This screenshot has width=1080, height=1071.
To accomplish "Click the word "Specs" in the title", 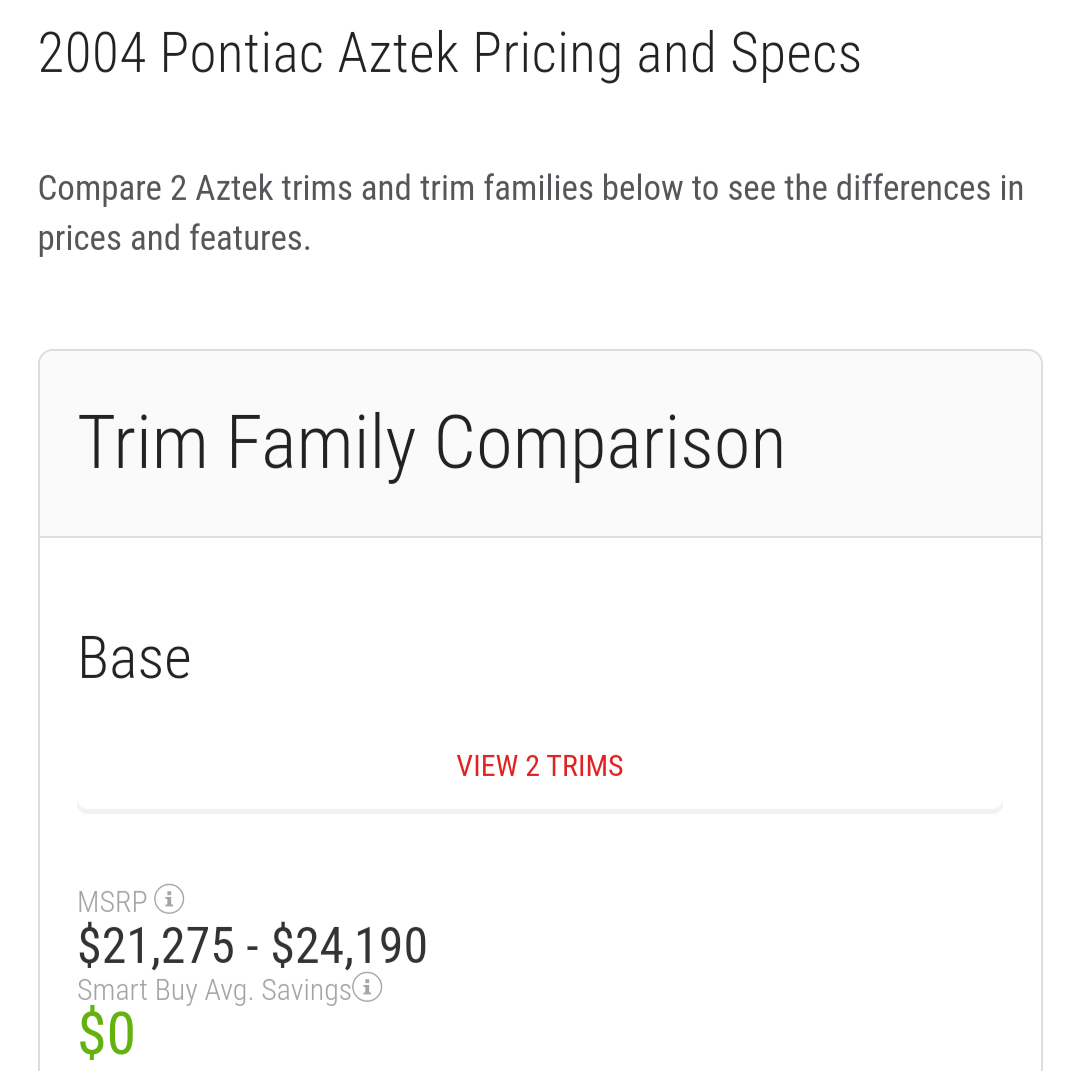I will [x=796, y=53].
